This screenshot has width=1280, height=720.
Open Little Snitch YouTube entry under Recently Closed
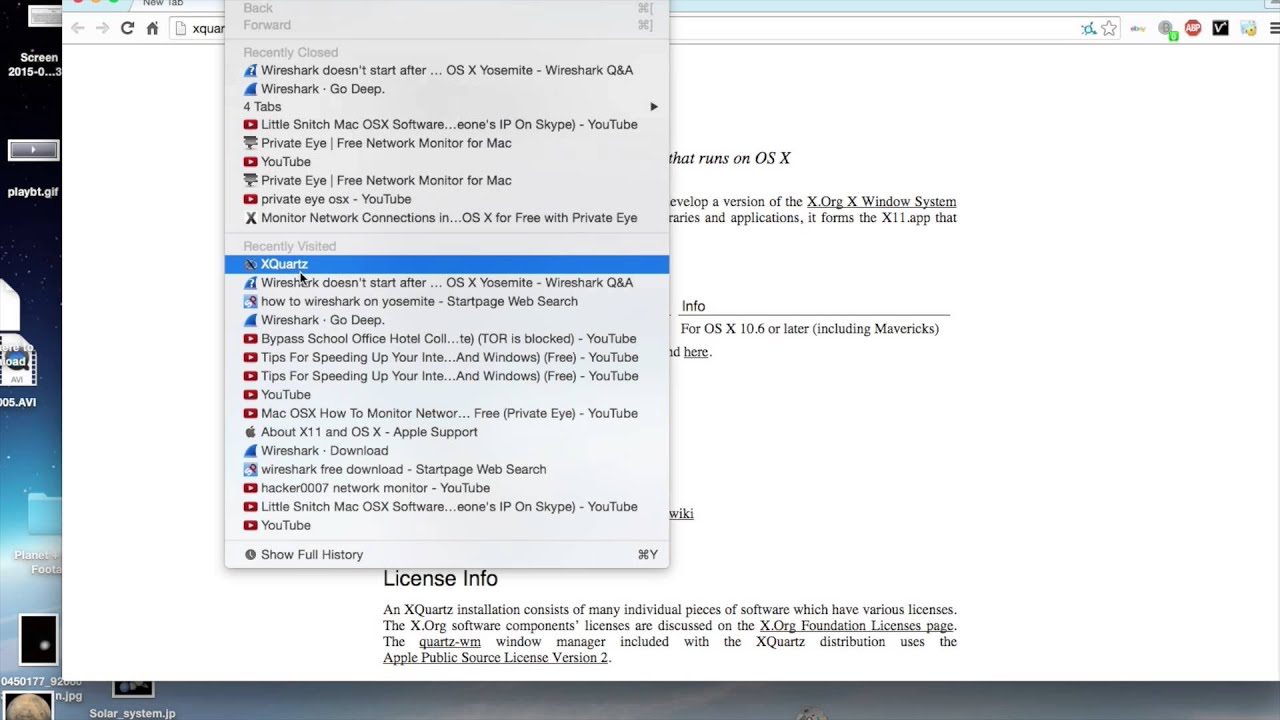pos(447,124)
